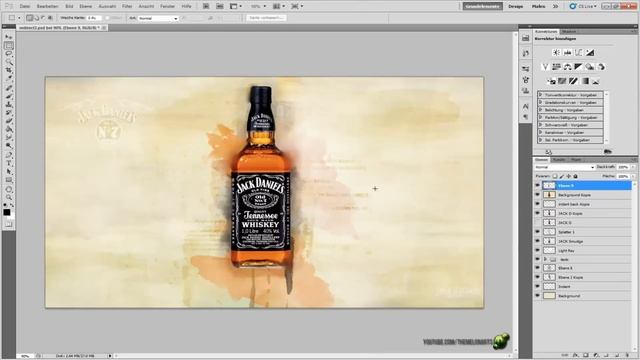Select the Pen tool

click(x=9, y=155)
